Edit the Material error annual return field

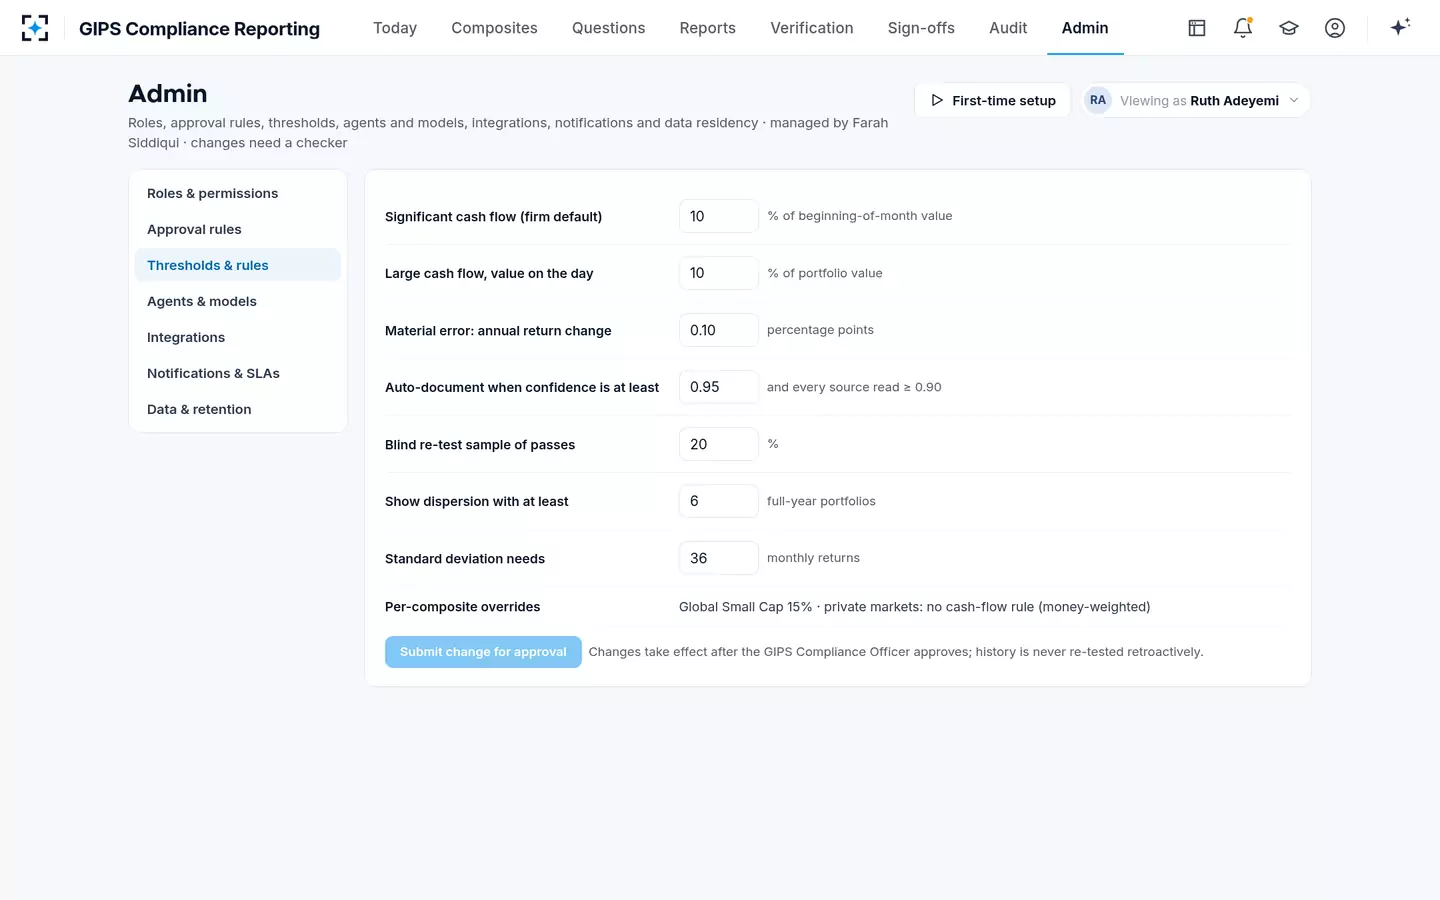coord(719,330)
